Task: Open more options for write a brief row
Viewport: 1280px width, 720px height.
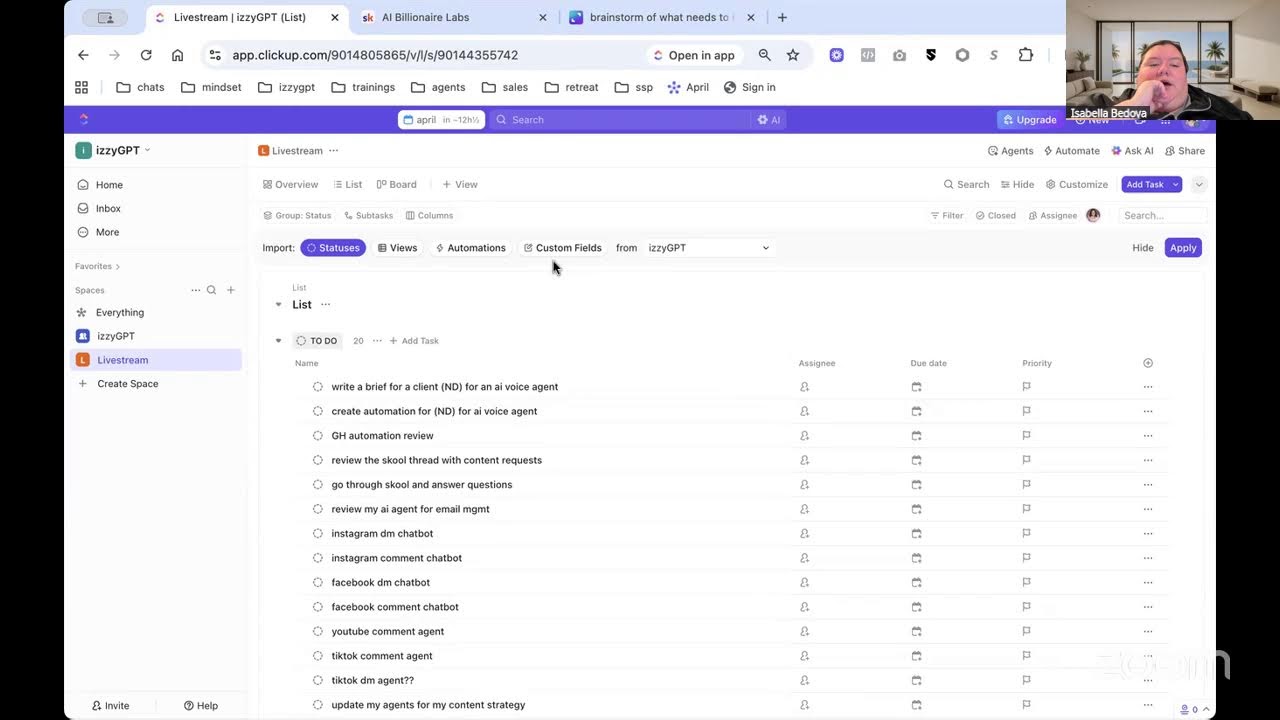Action: tap(1148, 387)
